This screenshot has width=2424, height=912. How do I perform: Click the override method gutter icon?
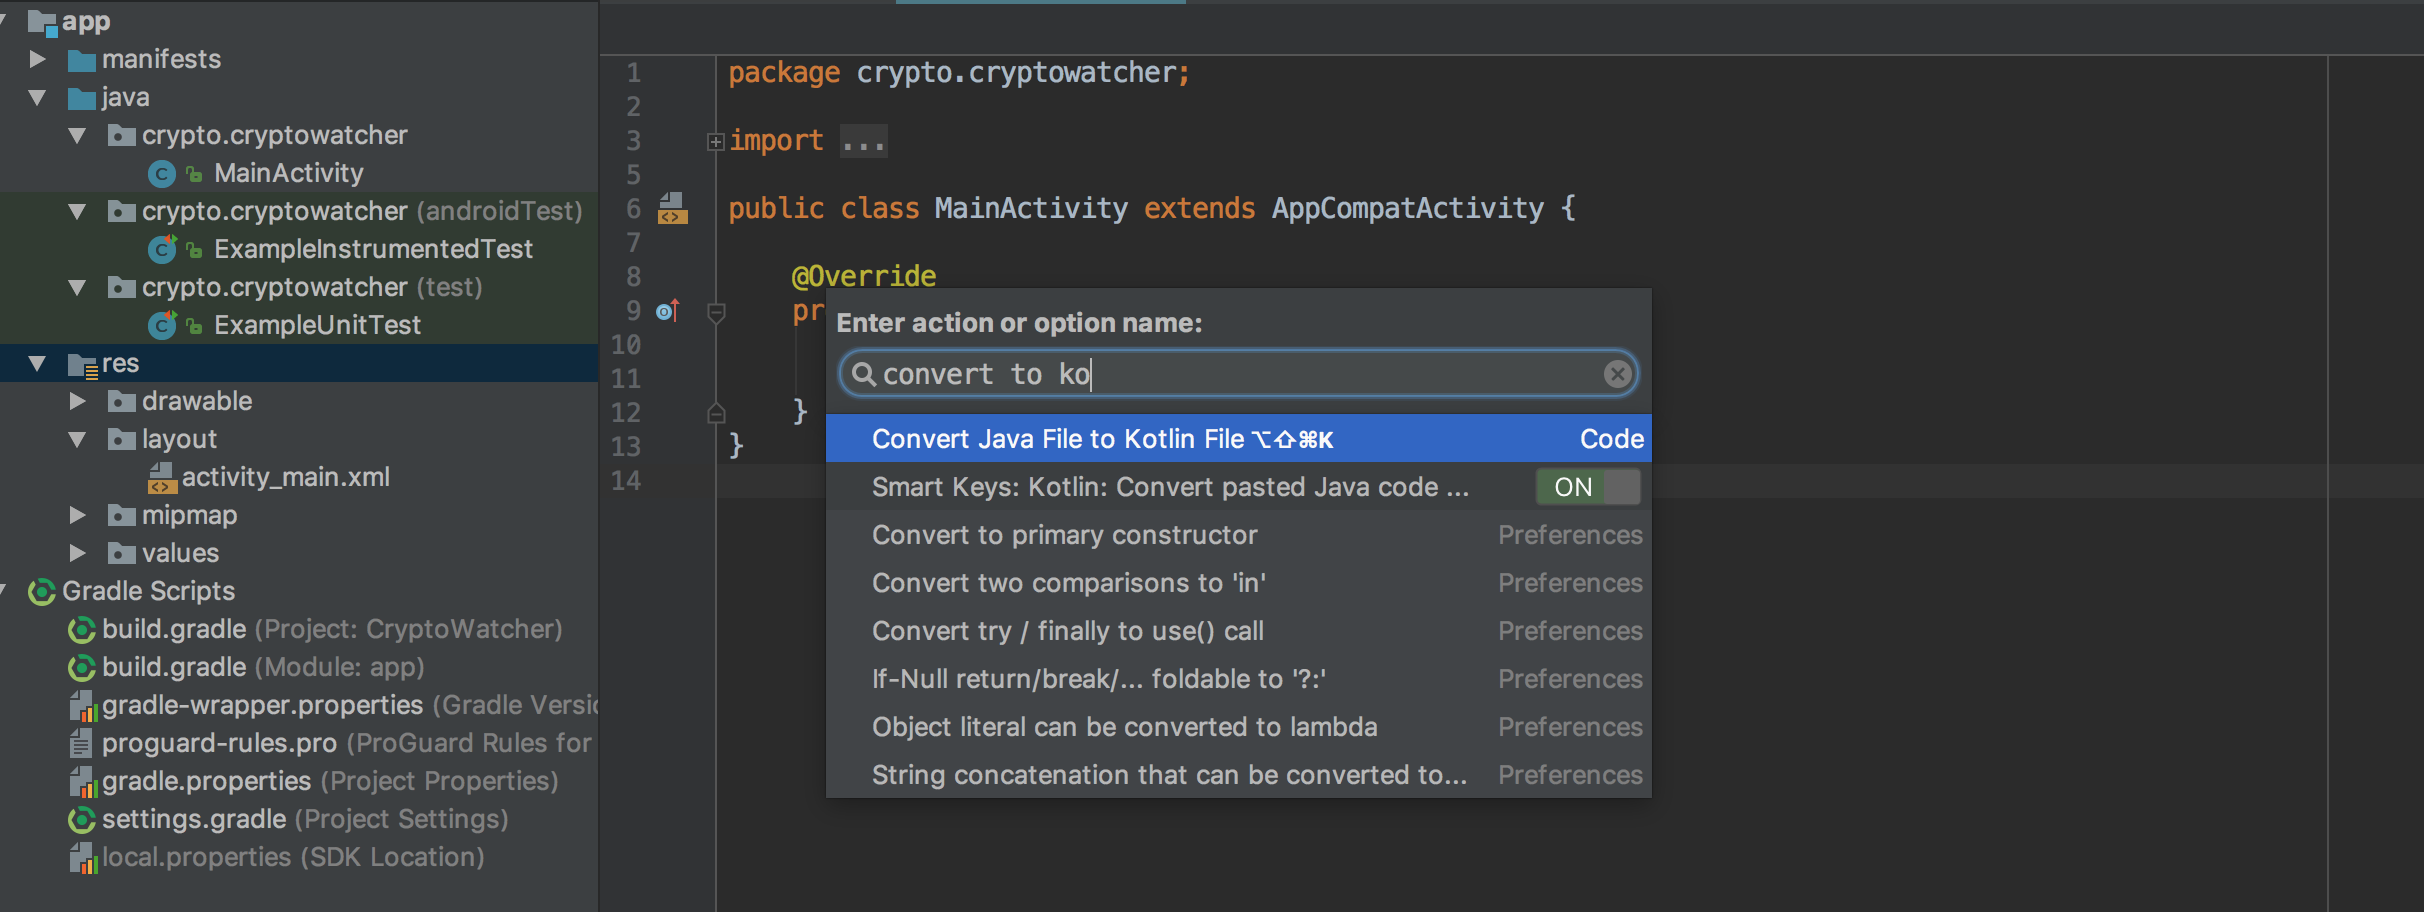[x=667, y=311]
